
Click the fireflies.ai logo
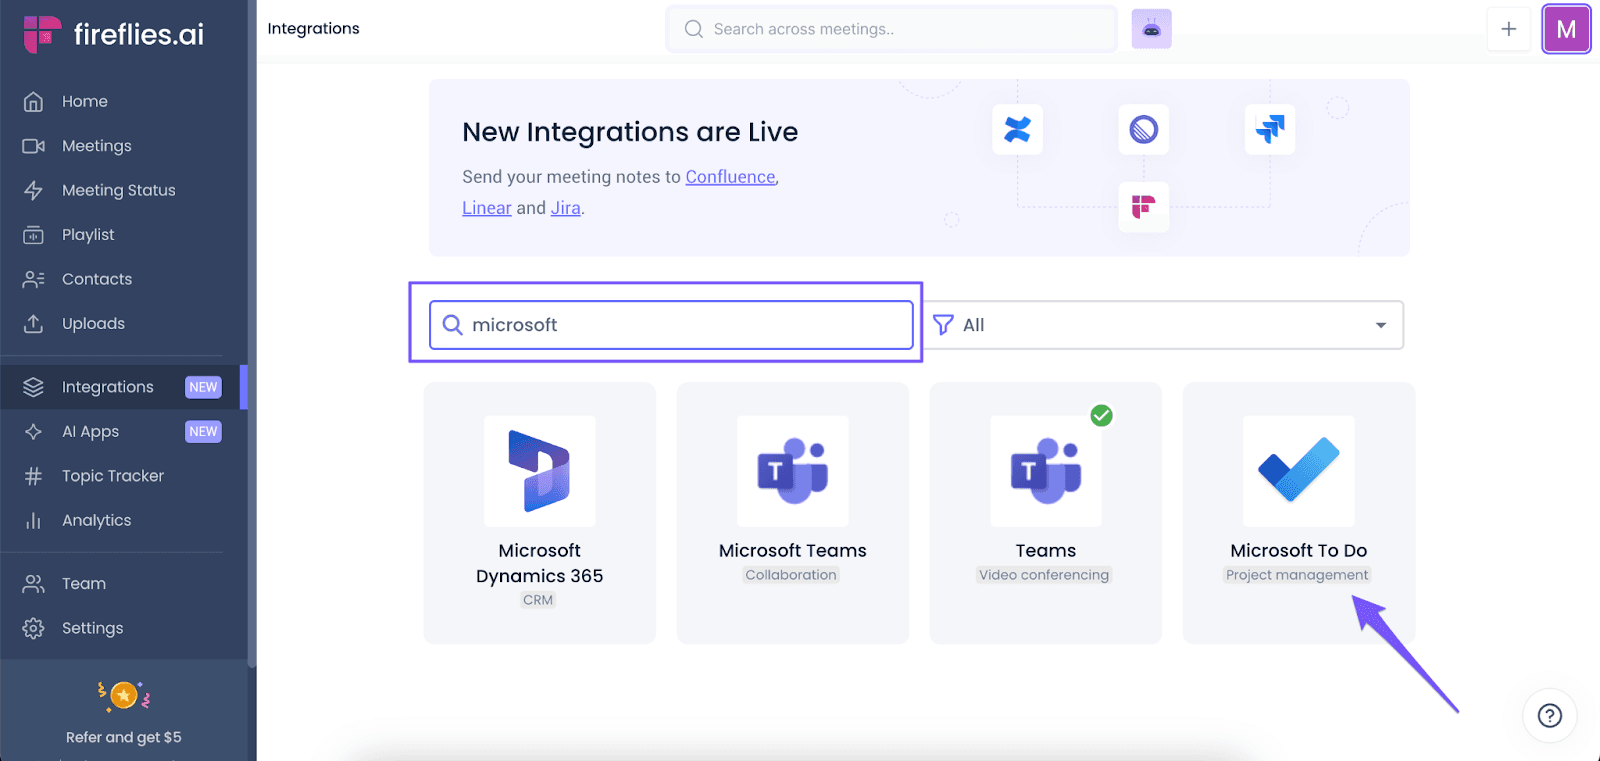[114, 34]
